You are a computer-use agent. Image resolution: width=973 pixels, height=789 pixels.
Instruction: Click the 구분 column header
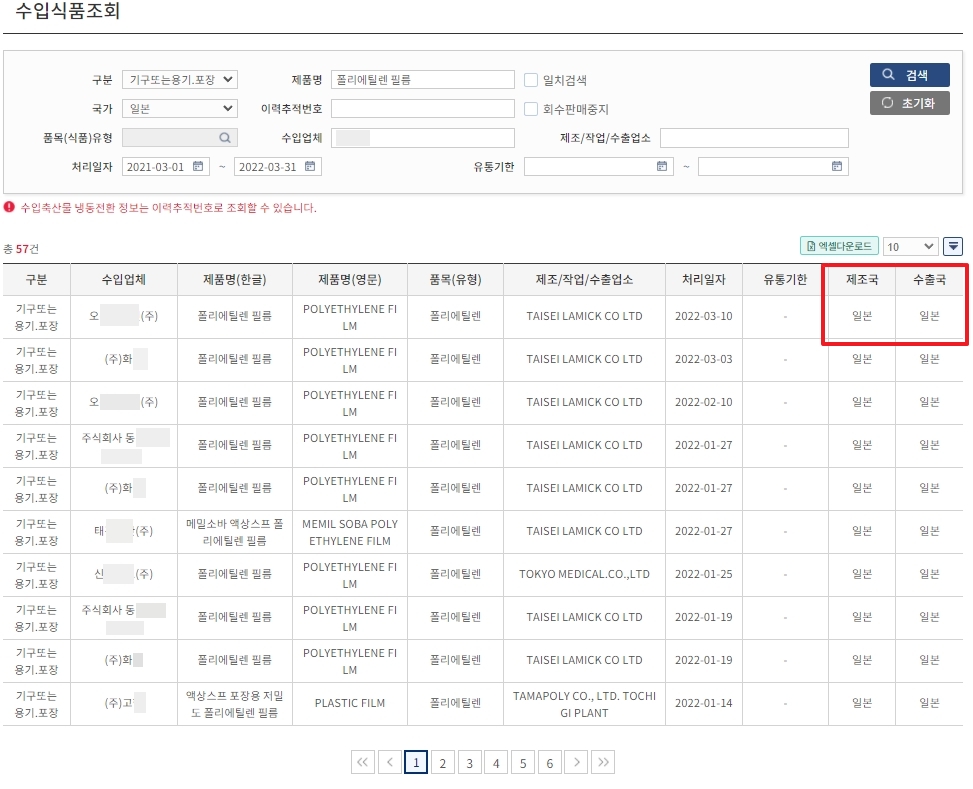[37, 279]
